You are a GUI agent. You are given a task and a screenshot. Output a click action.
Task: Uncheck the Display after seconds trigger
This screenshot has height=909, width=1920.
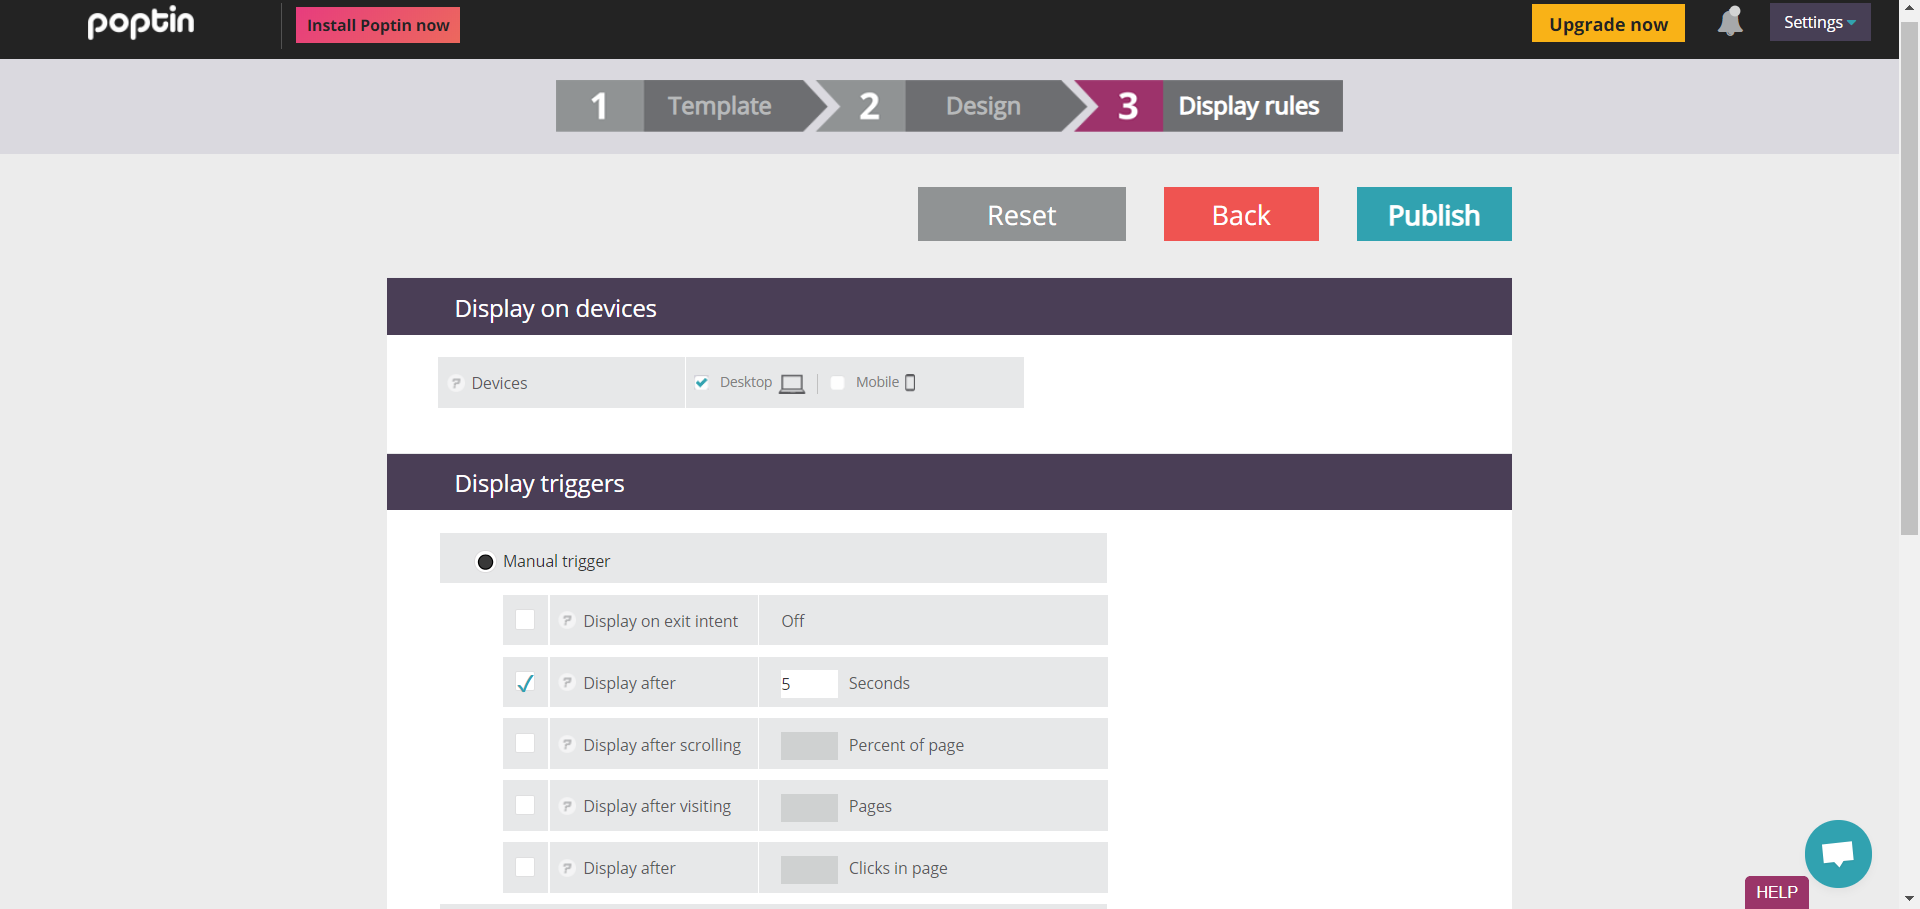click(525, 682)
